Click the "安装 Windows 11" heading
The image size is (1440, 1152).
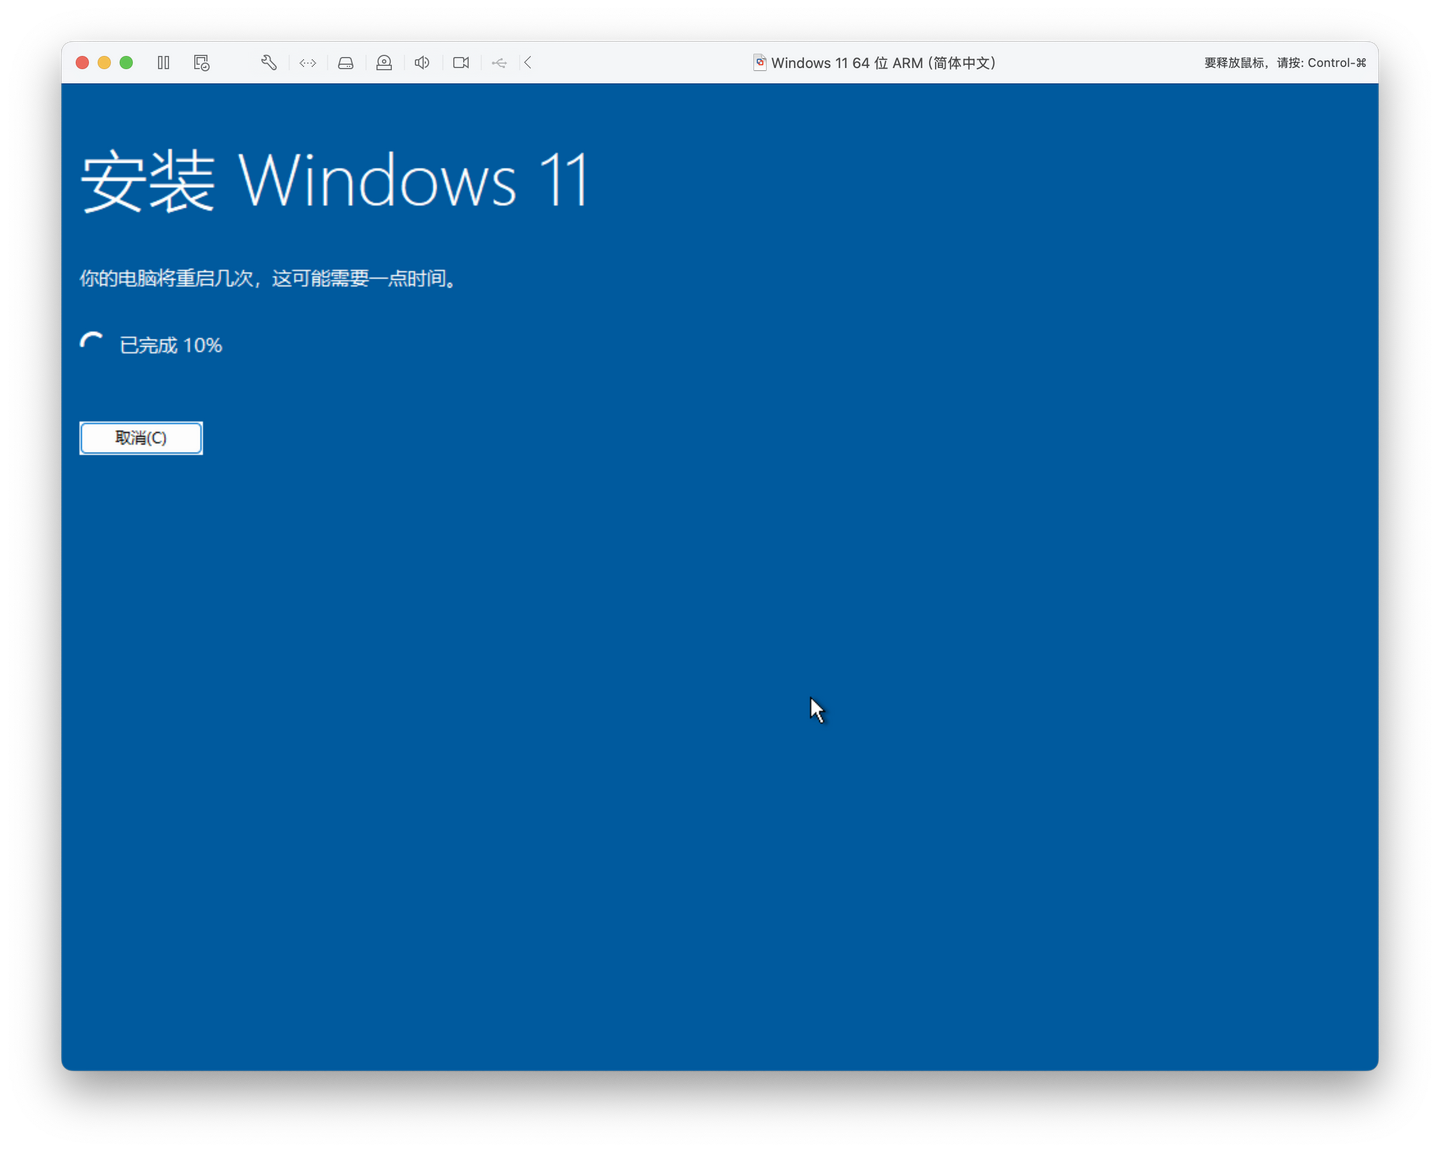(335, 181)
